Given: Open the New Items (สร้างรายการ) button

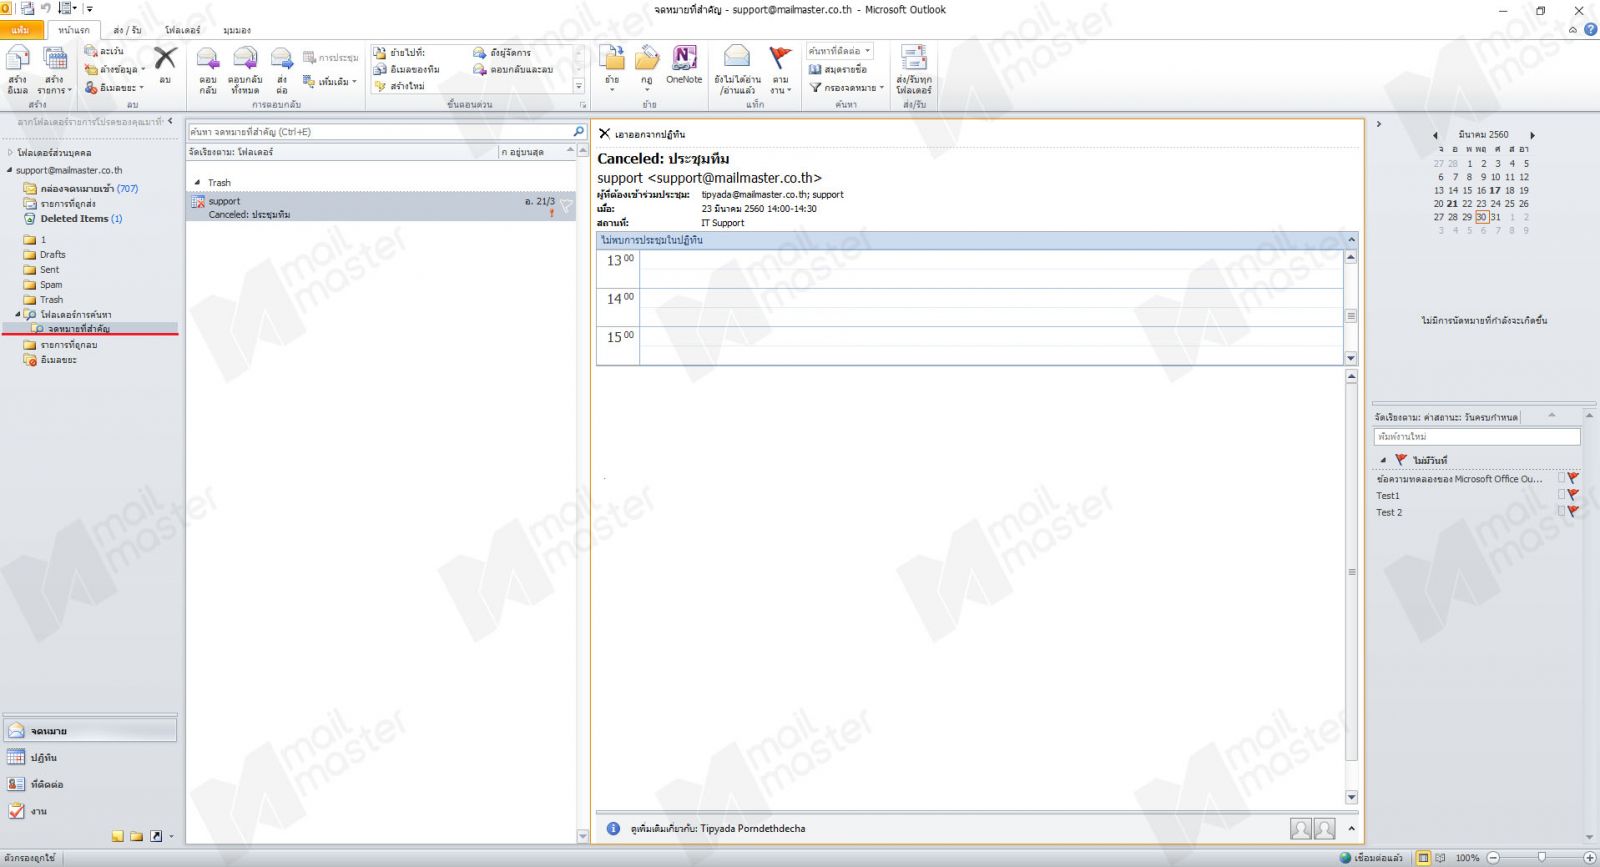Looking at the screenshot, I should tap(55, 70).
